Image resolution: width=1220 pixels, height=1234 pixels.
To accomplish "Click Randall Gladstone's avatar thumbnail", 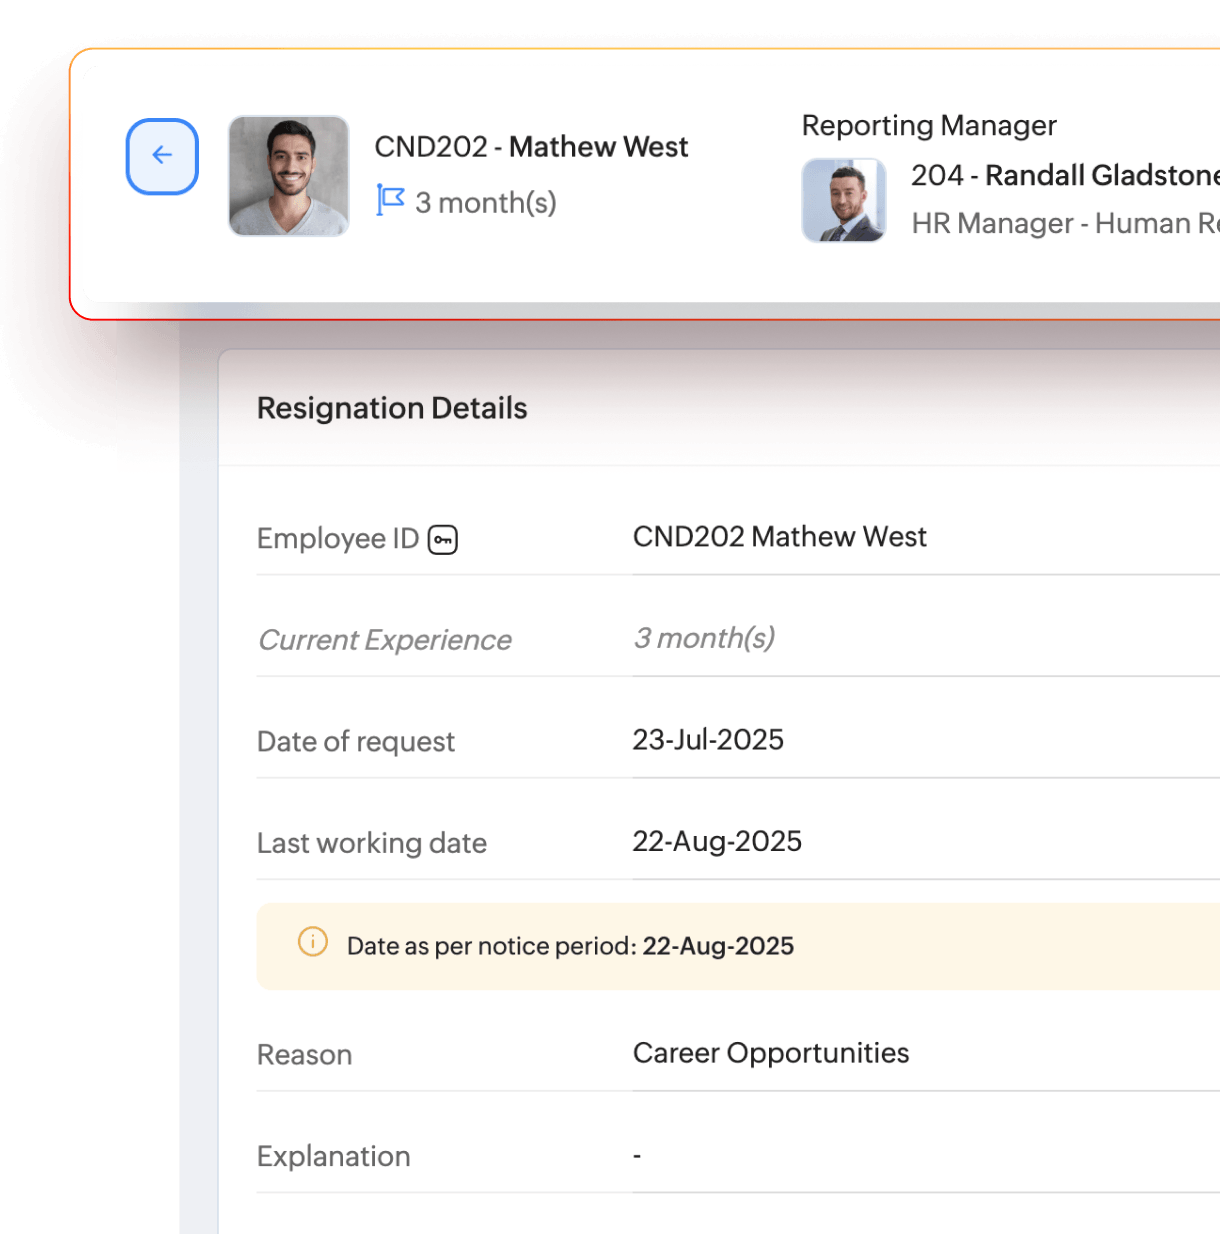I will pos(843,200).
